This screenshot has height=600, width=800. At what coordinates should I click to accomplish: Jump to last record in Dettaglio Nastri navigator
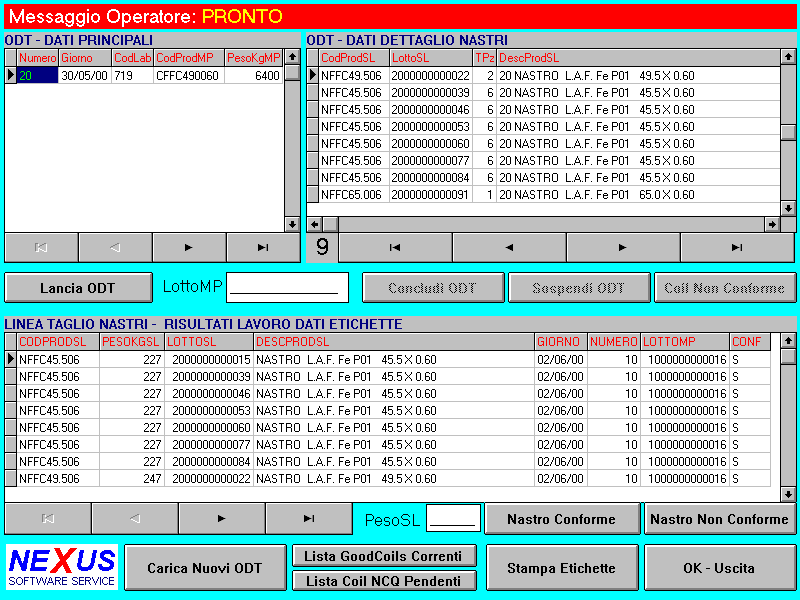[737, 247]
